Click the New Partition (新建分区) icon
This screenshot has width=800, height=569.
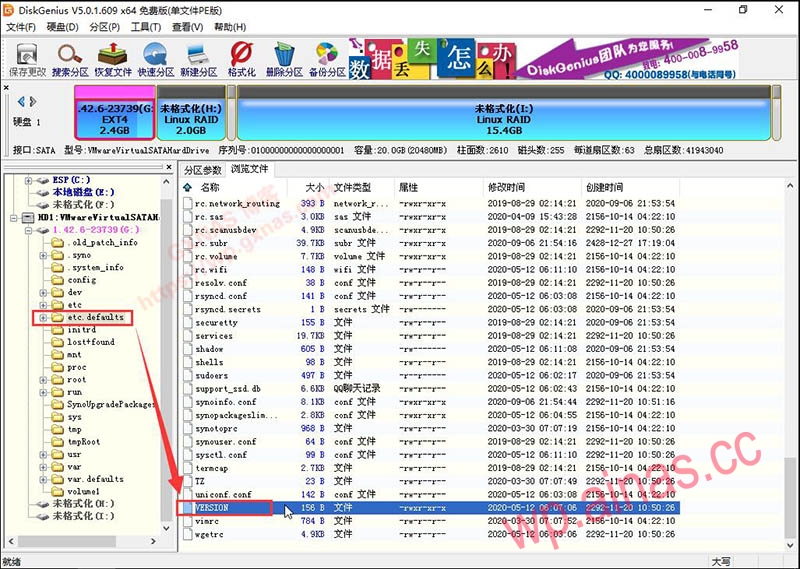(198, 60)
